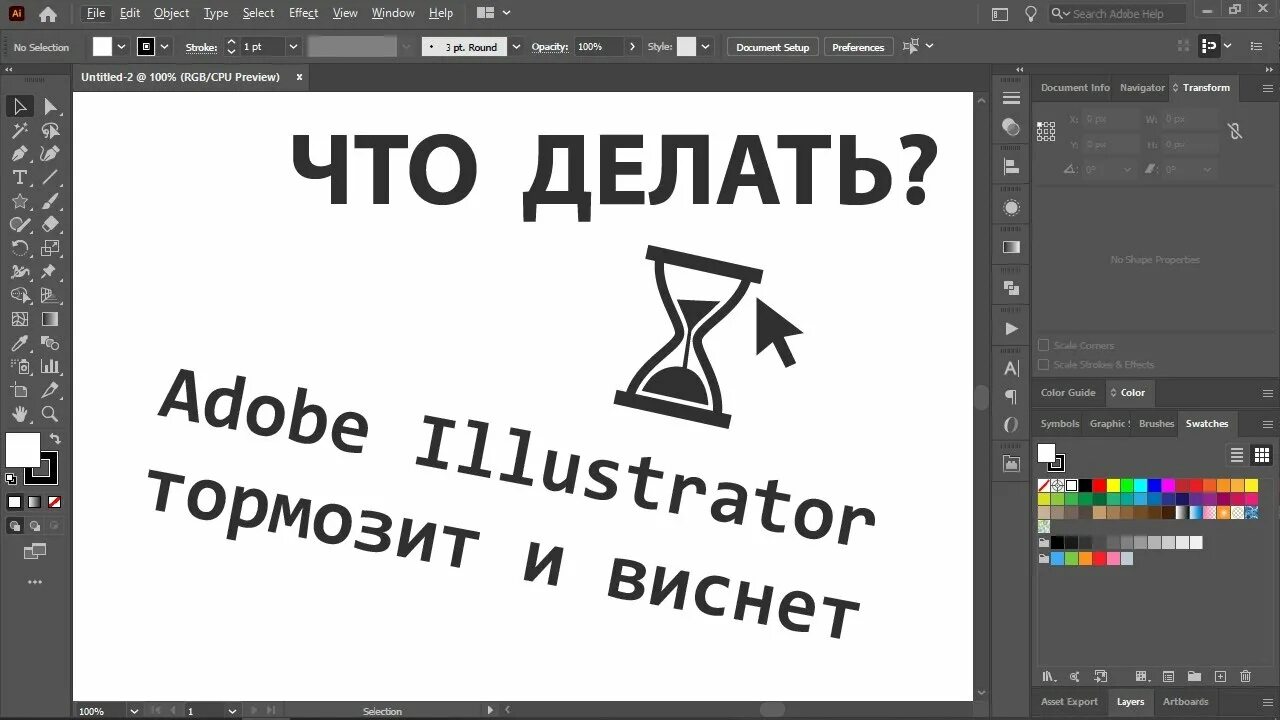Switch to the Brushes tab
The height and width of the screenshot is (720, 1280).
1156,424
